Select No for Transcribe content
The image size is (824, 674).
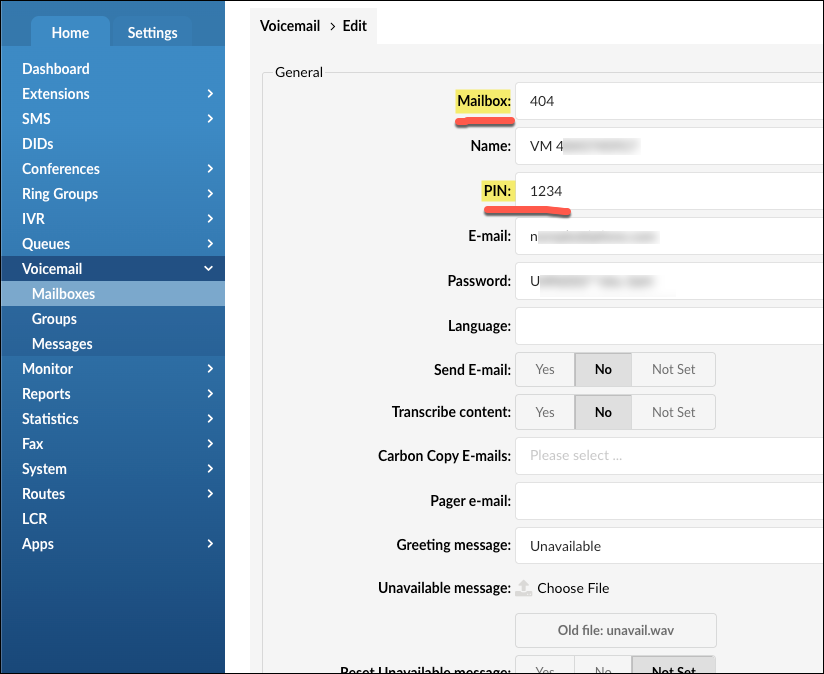(603, 412)
